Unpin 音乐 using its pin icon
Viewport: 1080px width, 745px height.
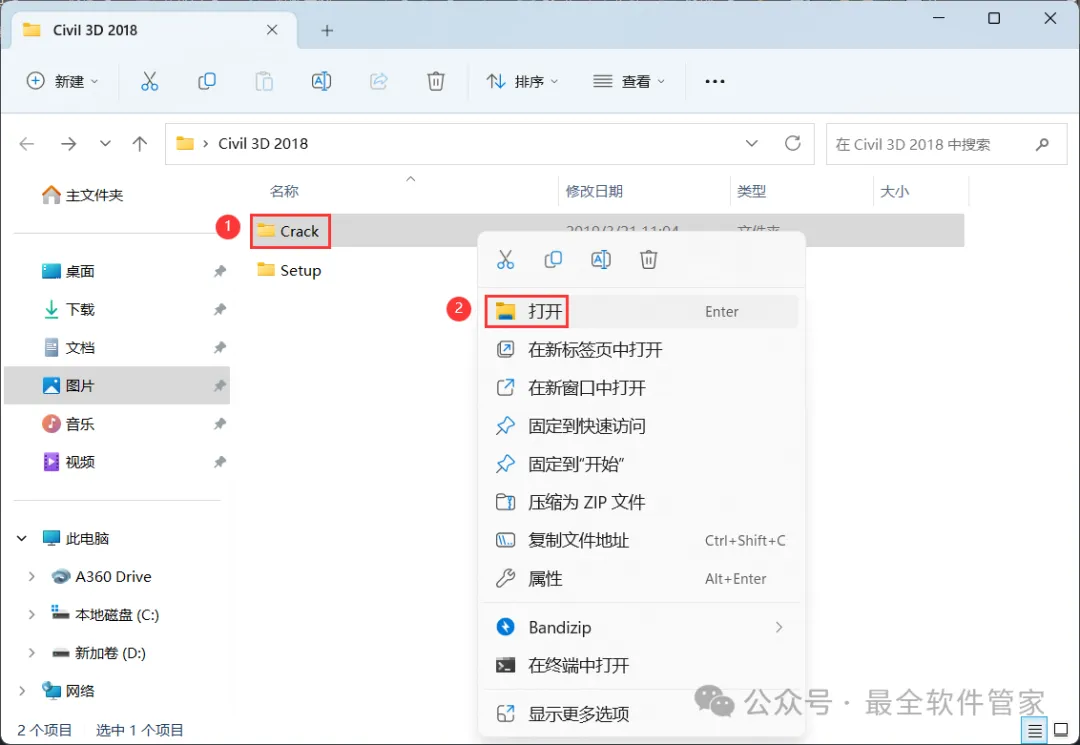pos(220,424)
